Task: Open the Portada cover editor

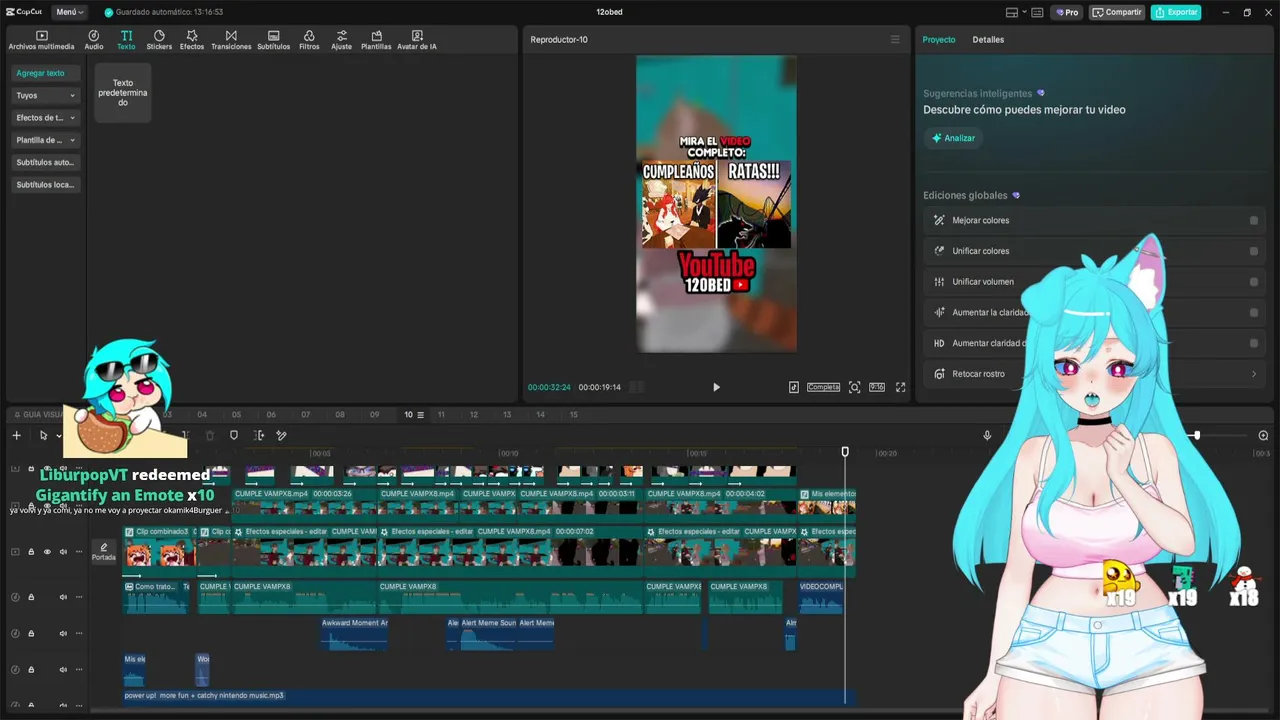Action: tap(104, 552)
